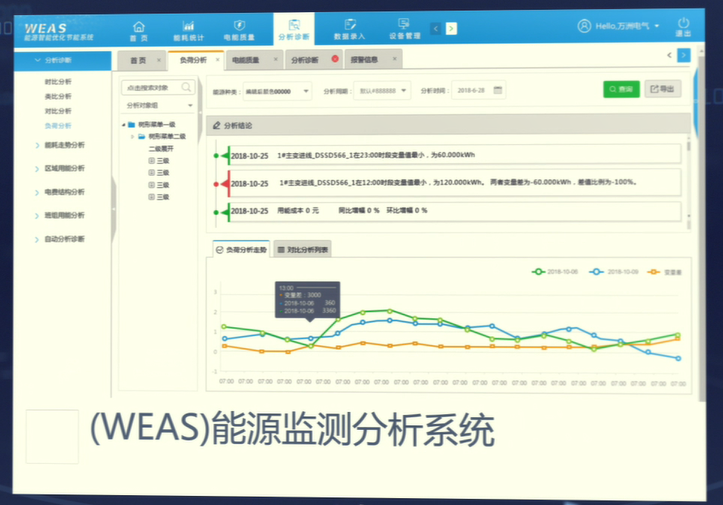This screenshot has width=723, height=505.
Task: Click the blue tab strip scroll-right button
Action: click(683, 55)
